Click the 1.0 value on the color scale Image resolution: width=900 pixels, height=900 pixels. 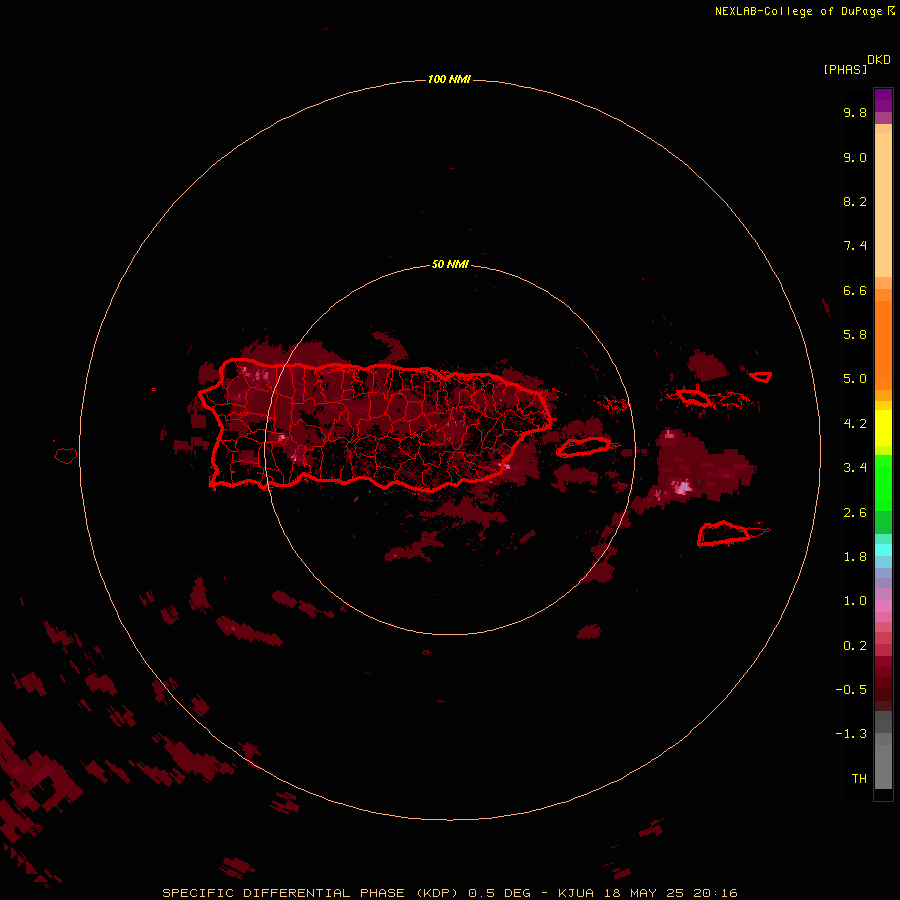855,601
